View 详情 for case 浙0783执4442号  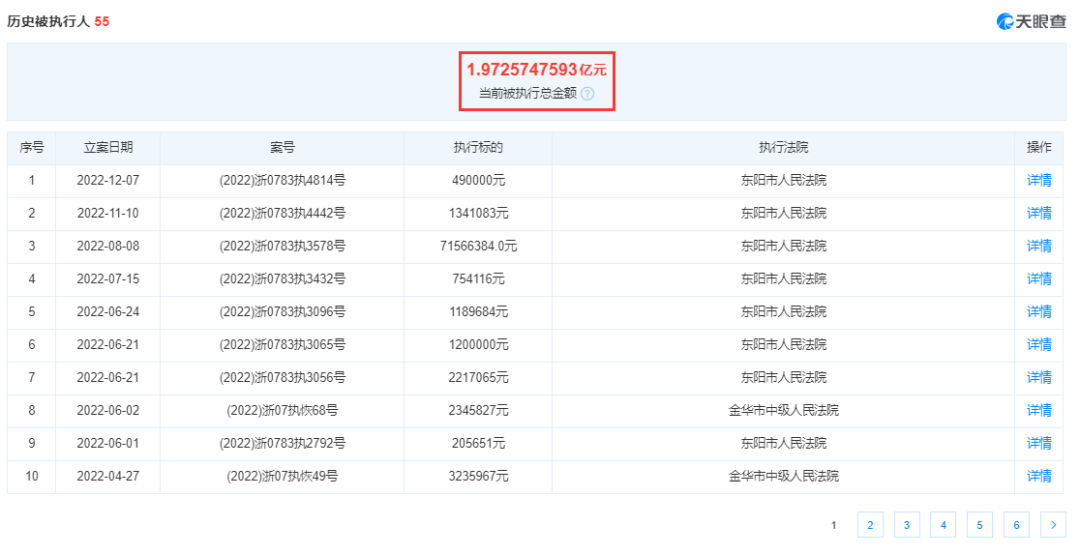1039,213
